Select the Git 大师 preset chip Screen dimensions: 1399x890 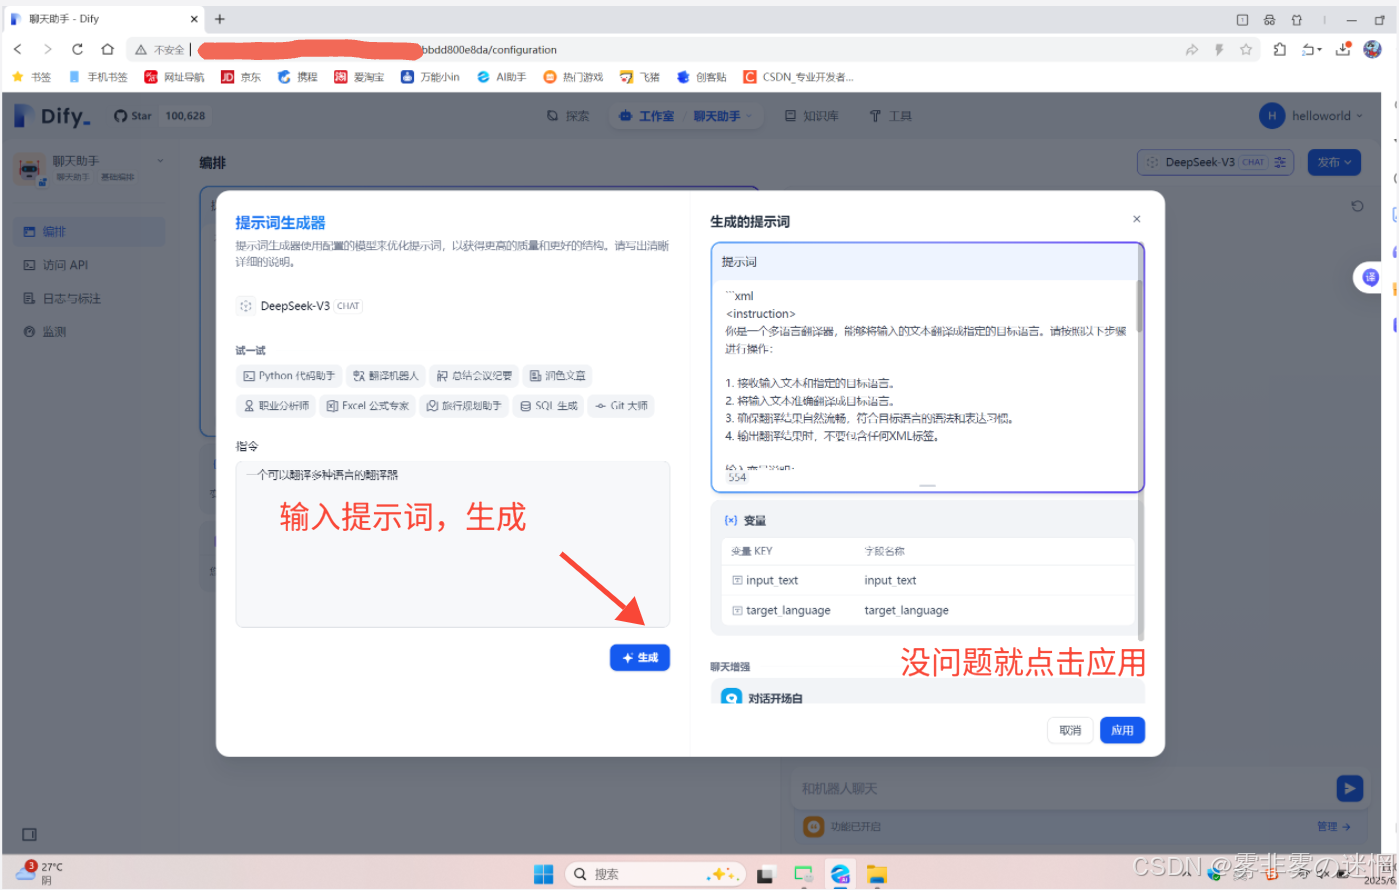point(621,406)
